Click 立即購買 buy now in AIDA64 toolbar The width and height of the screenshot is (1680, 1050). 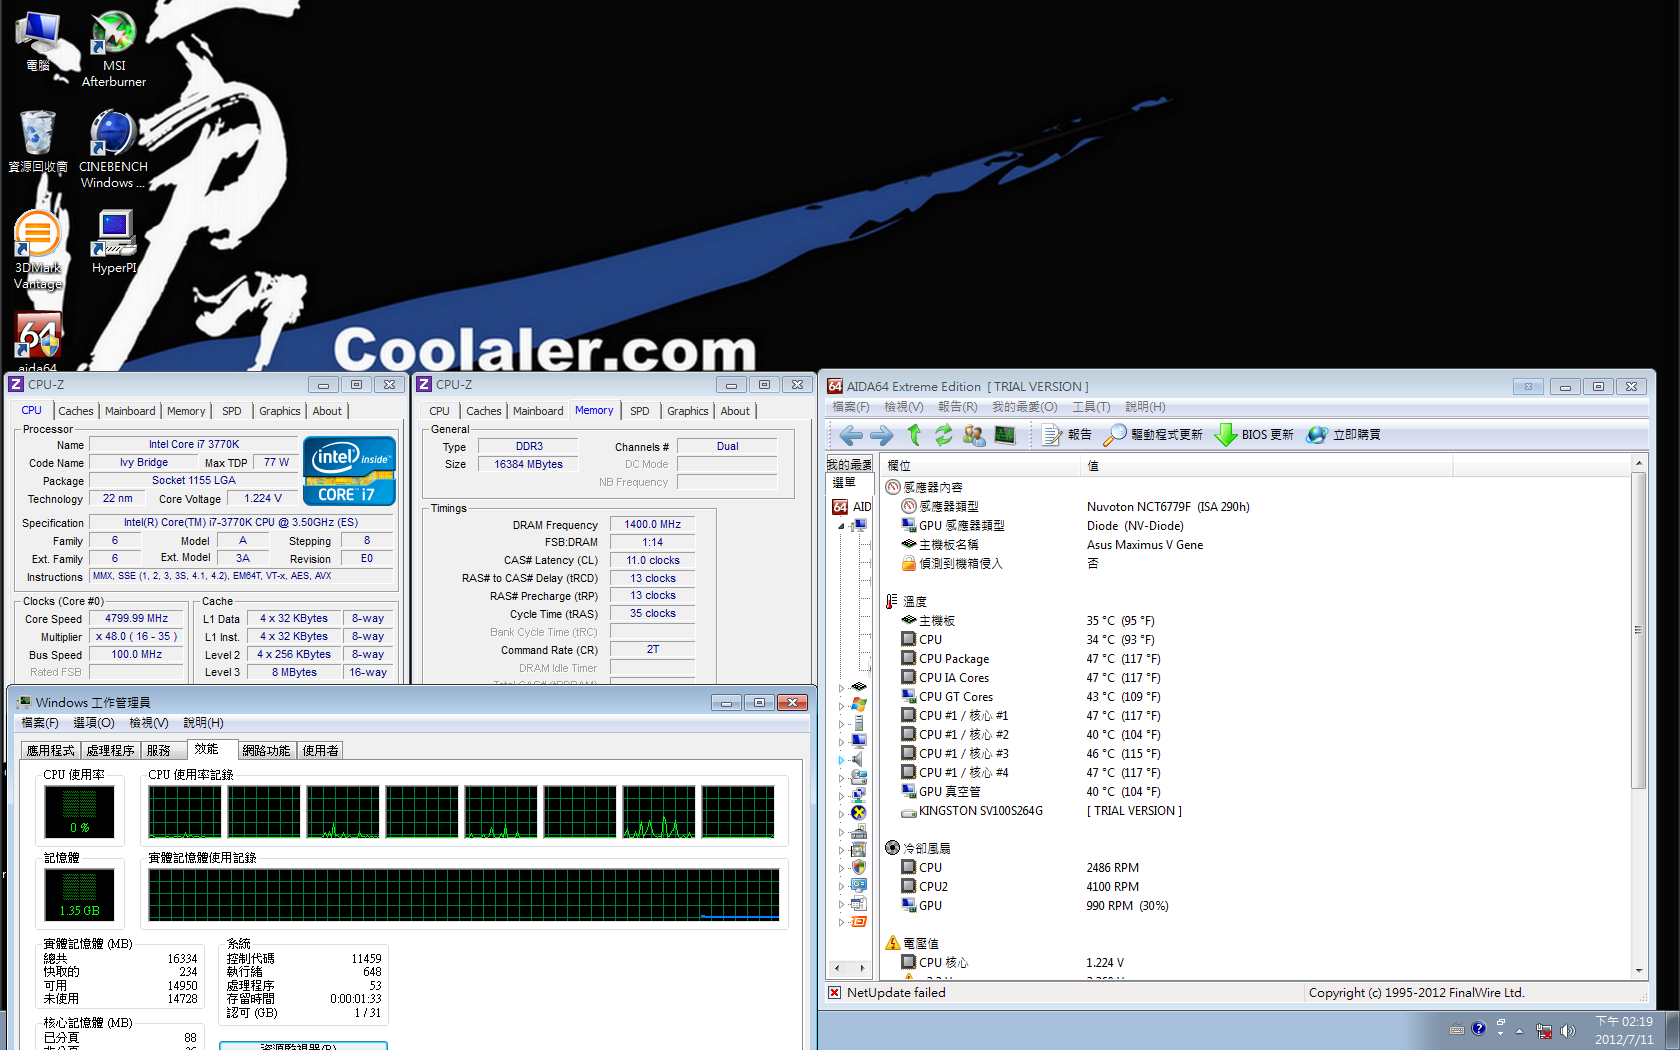(1344, 435)
